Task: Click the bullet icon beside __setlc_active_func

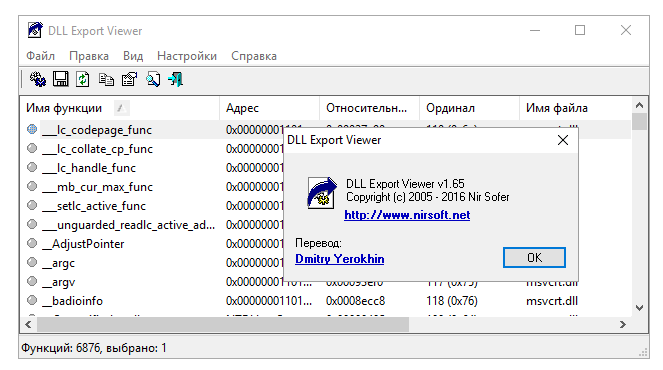Action: [32, 205]
